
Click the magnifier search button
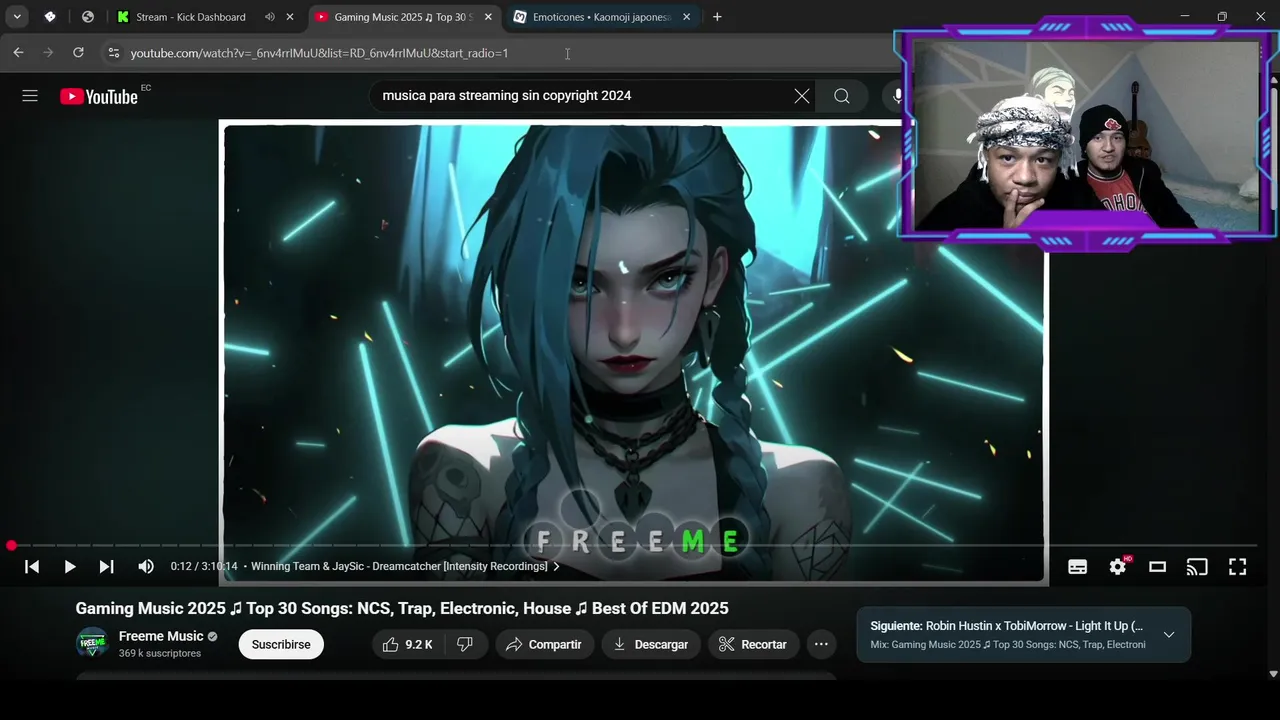tap(842, 96)
